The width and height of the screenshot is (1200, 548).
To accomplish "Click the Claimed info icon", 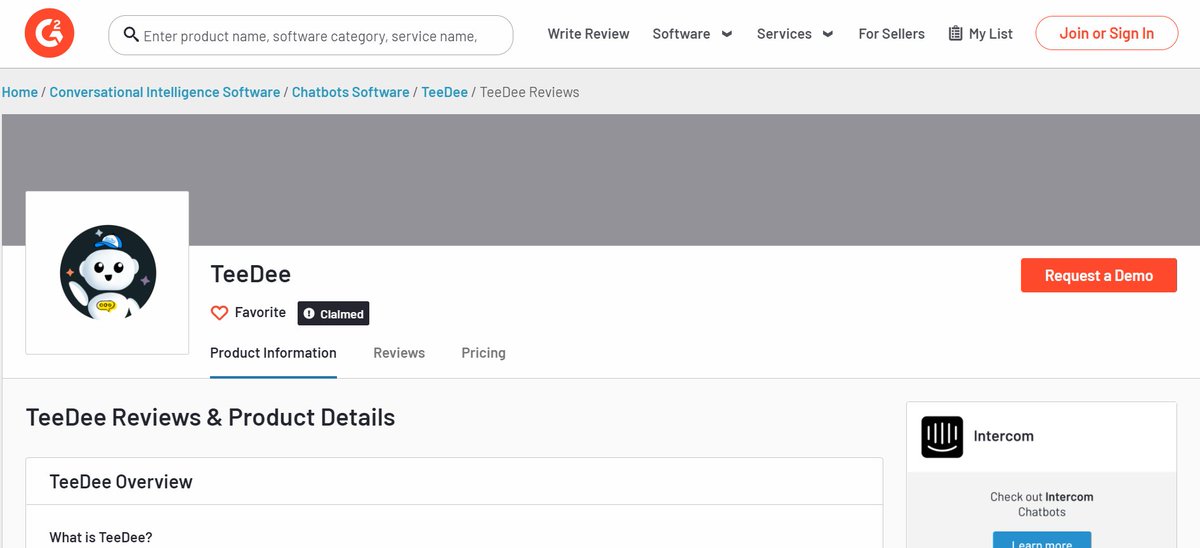I will [309, 314].
